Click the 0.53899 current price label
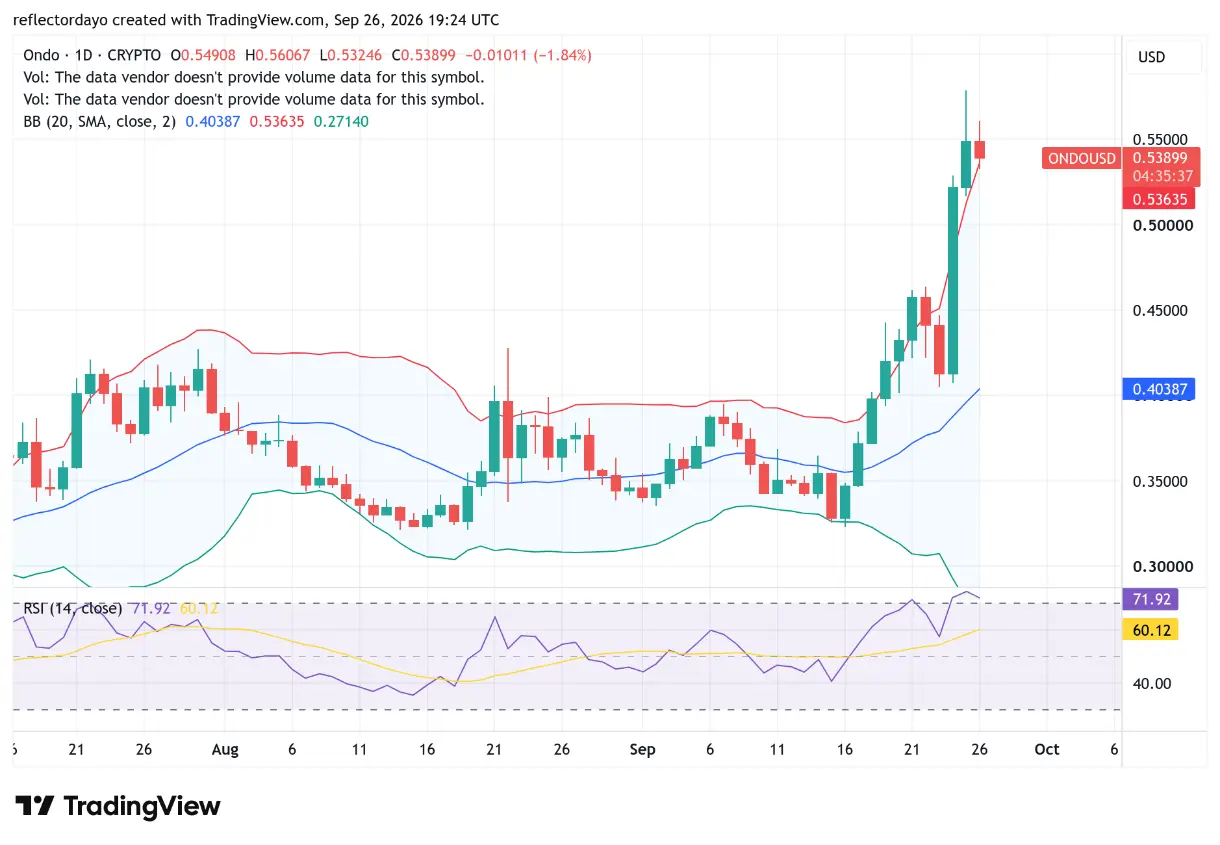This screenshot has width=1220, height=845. (1160, 157)
